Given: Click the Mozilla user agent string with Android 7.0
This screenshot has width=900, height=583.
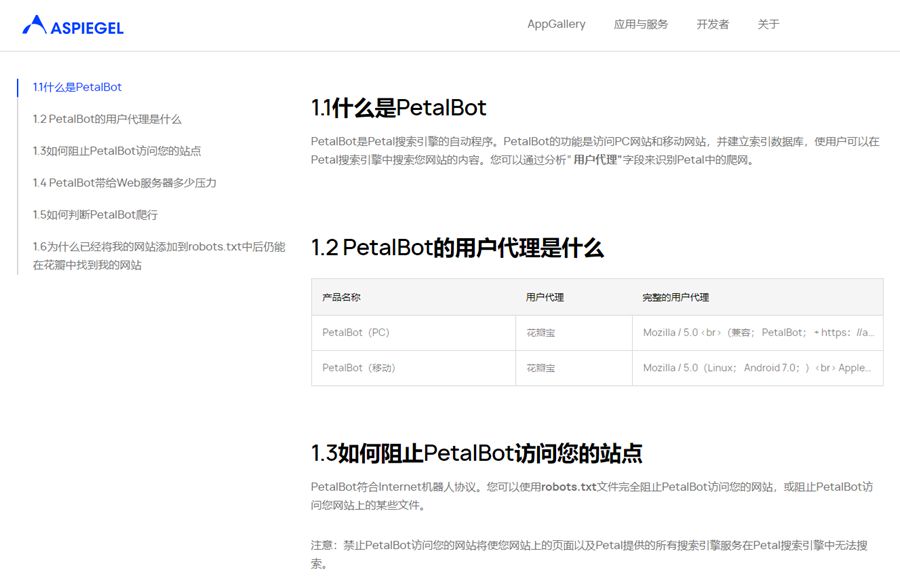Looking at the screenshot, I should click(756, 368).
